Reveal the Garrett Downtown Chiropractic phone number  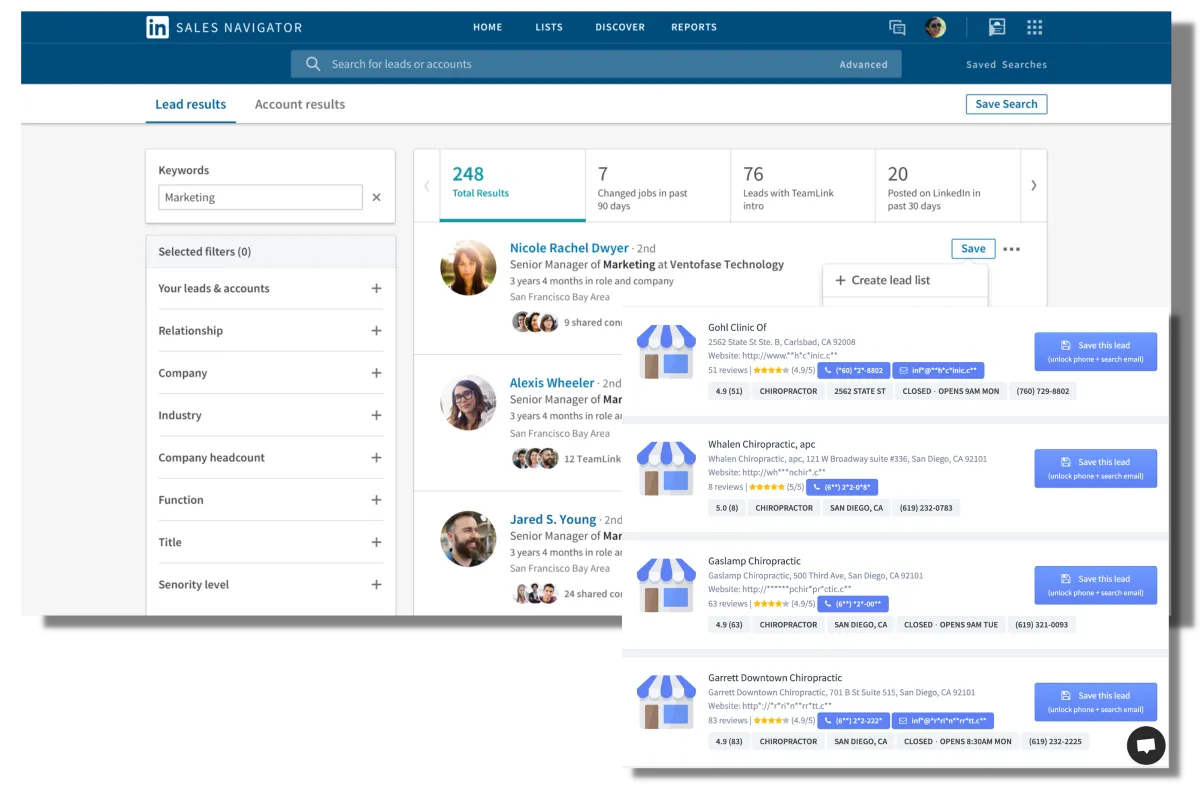coord(853,721)
